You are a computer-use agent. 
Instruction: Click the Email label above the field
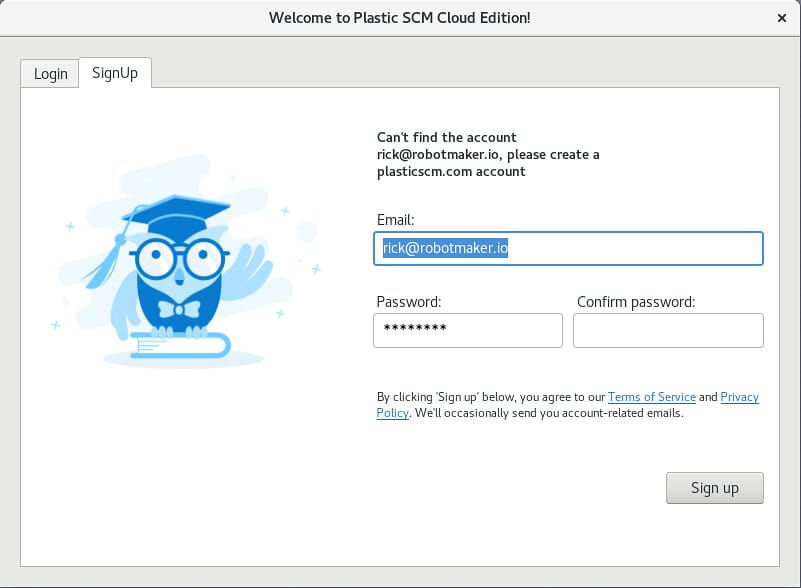[392, 219]
